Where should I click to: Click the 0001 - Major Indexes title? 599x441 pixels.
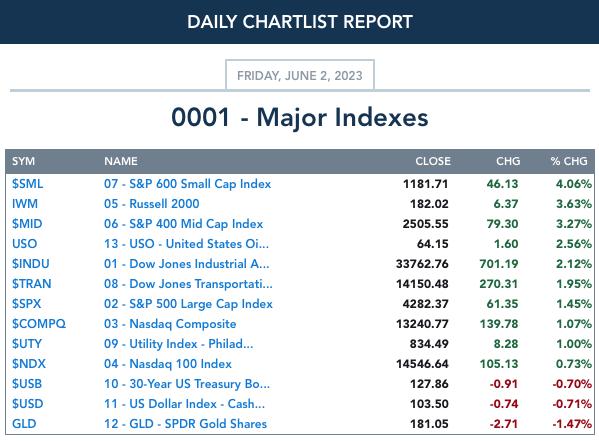300,117
